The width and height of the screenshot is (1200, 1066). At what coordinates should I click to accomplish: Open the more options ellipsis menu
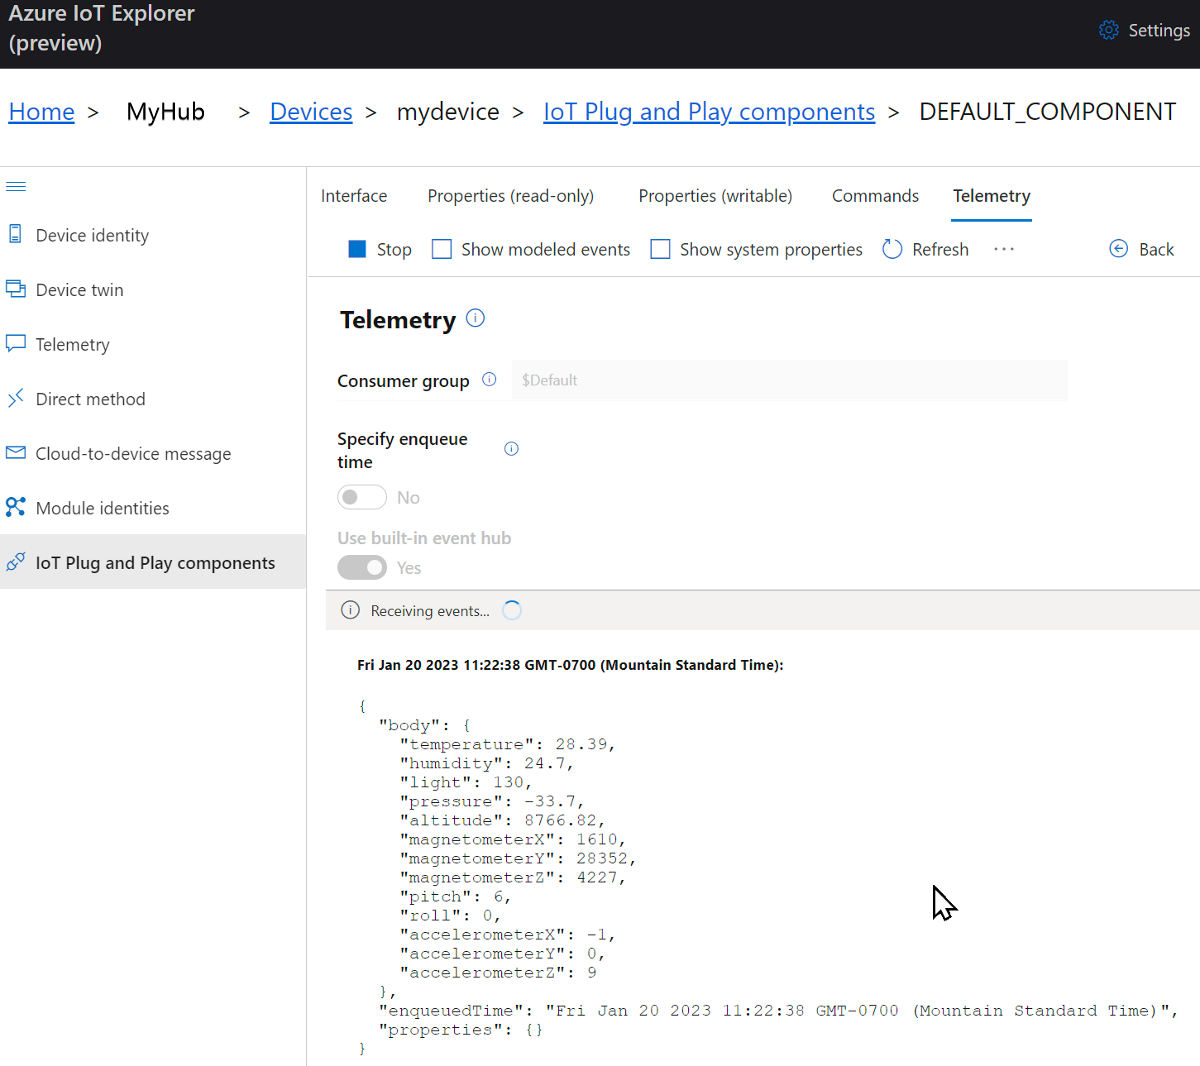coord(1003,250)
